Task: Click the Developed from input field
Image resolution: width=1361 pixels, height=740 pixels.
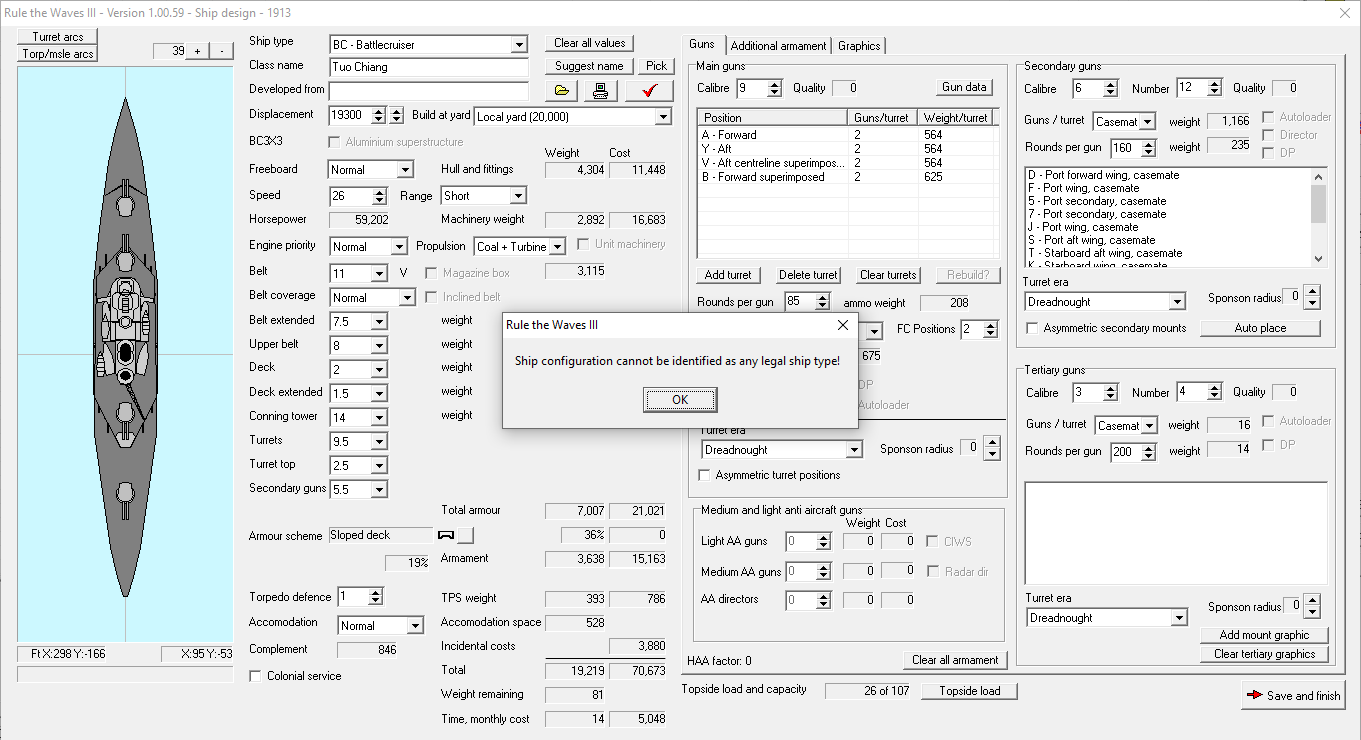Action: click(428, 90)
